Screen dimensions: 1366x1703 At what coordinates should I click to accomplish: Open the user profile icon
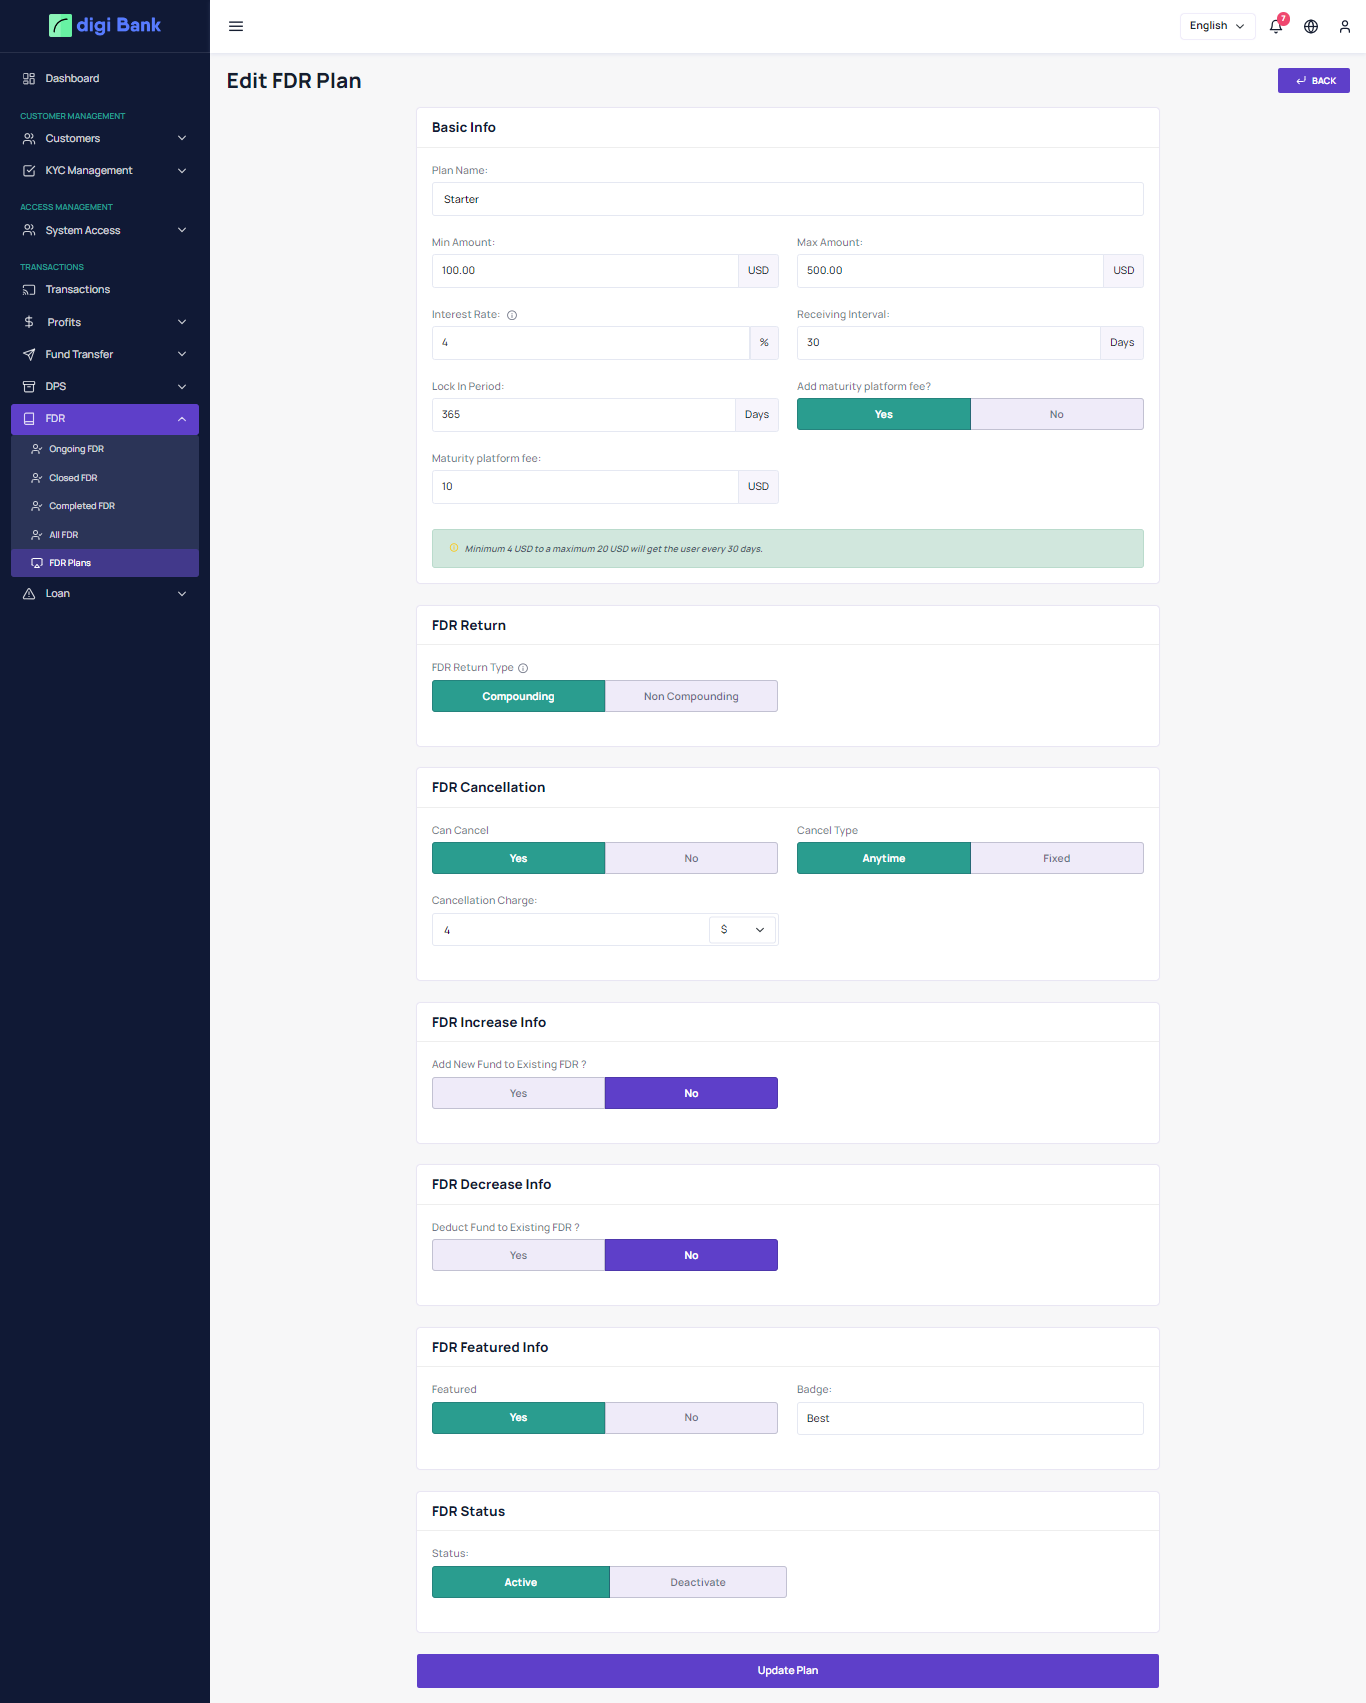[1345, 26]
